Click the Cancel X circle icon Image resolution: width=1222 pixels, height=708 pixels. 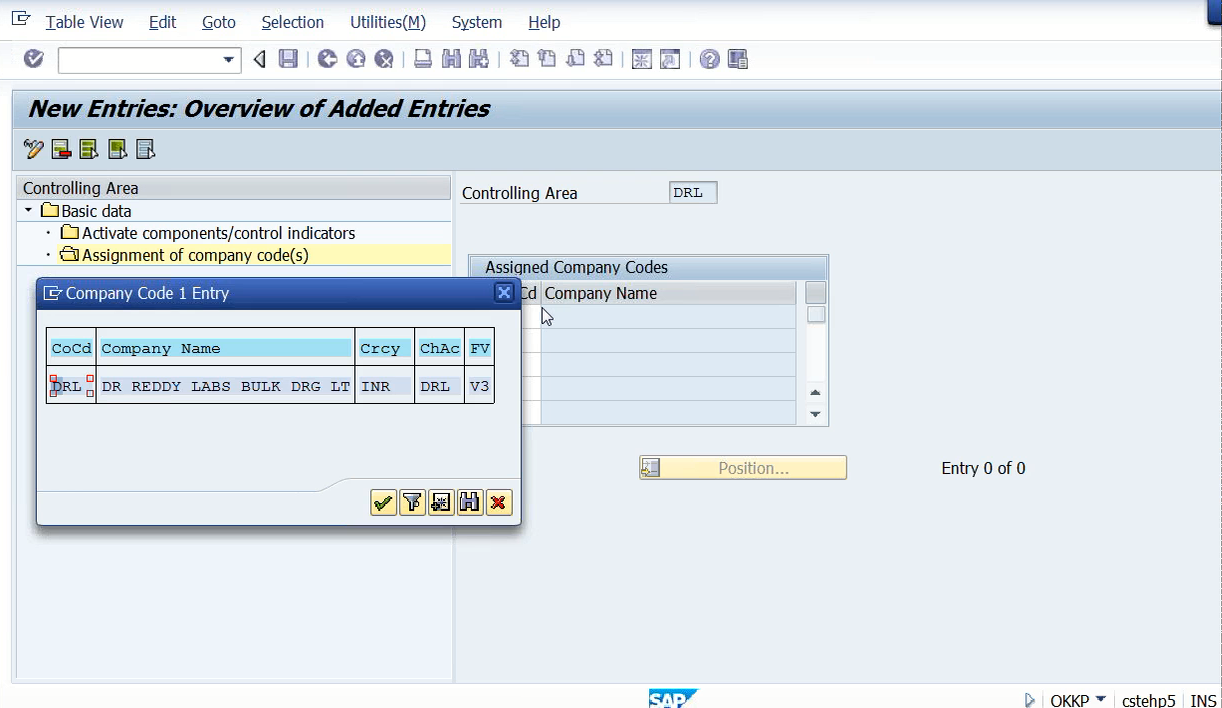[x=383, y=60]
